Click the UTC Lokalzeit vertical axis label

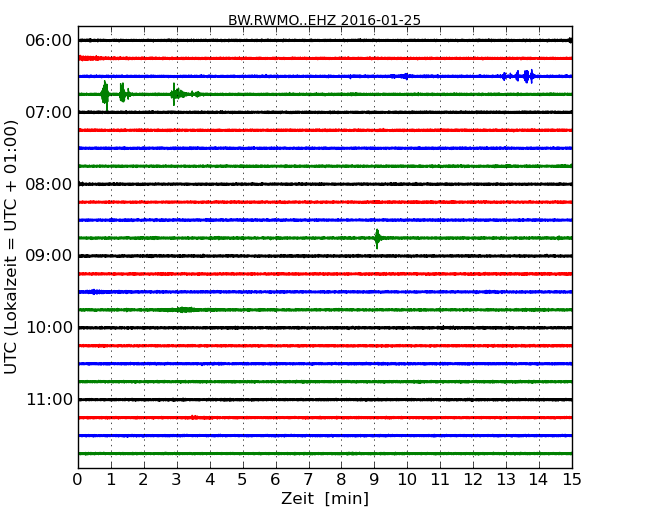(x=11, y=247)
